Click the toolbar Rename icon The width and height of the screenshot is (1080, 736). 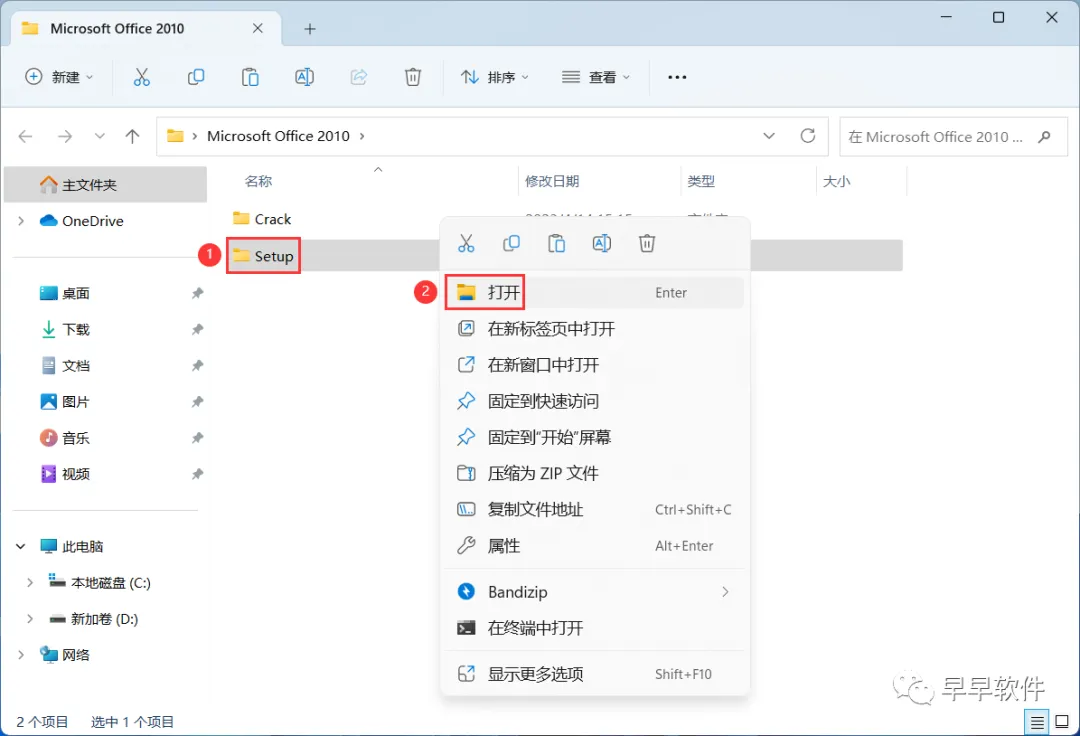point(304,77)
